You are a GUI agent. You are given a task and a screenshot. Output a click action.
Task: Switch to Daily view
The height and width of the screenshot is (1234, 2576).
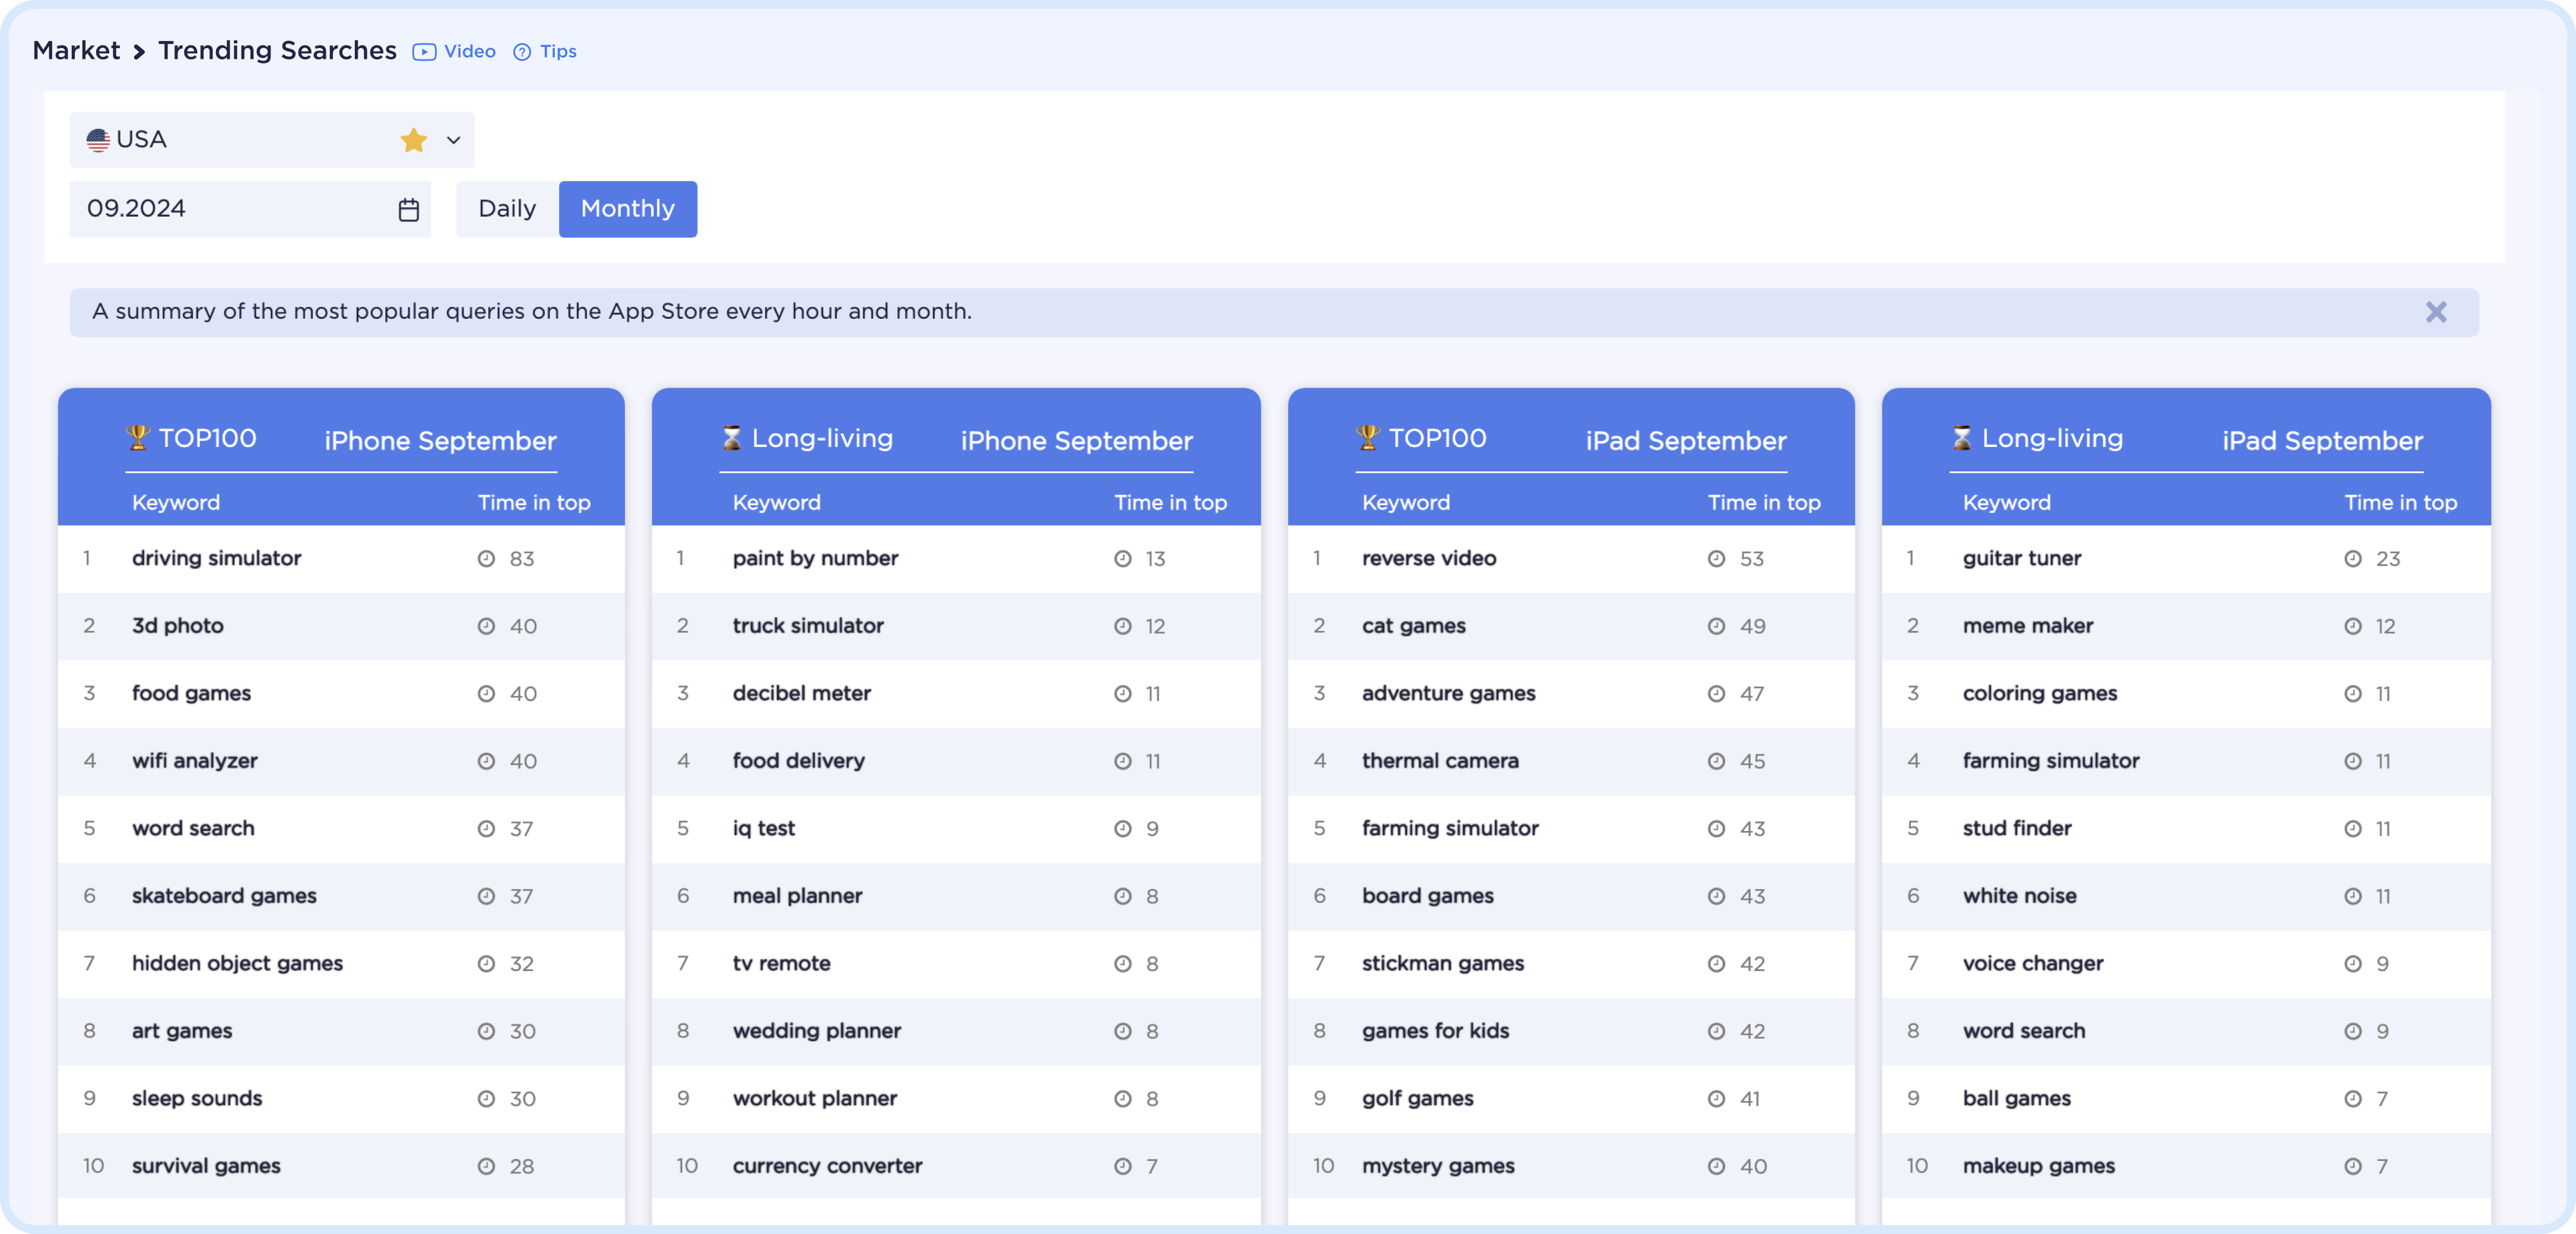[x=507, y=209]
